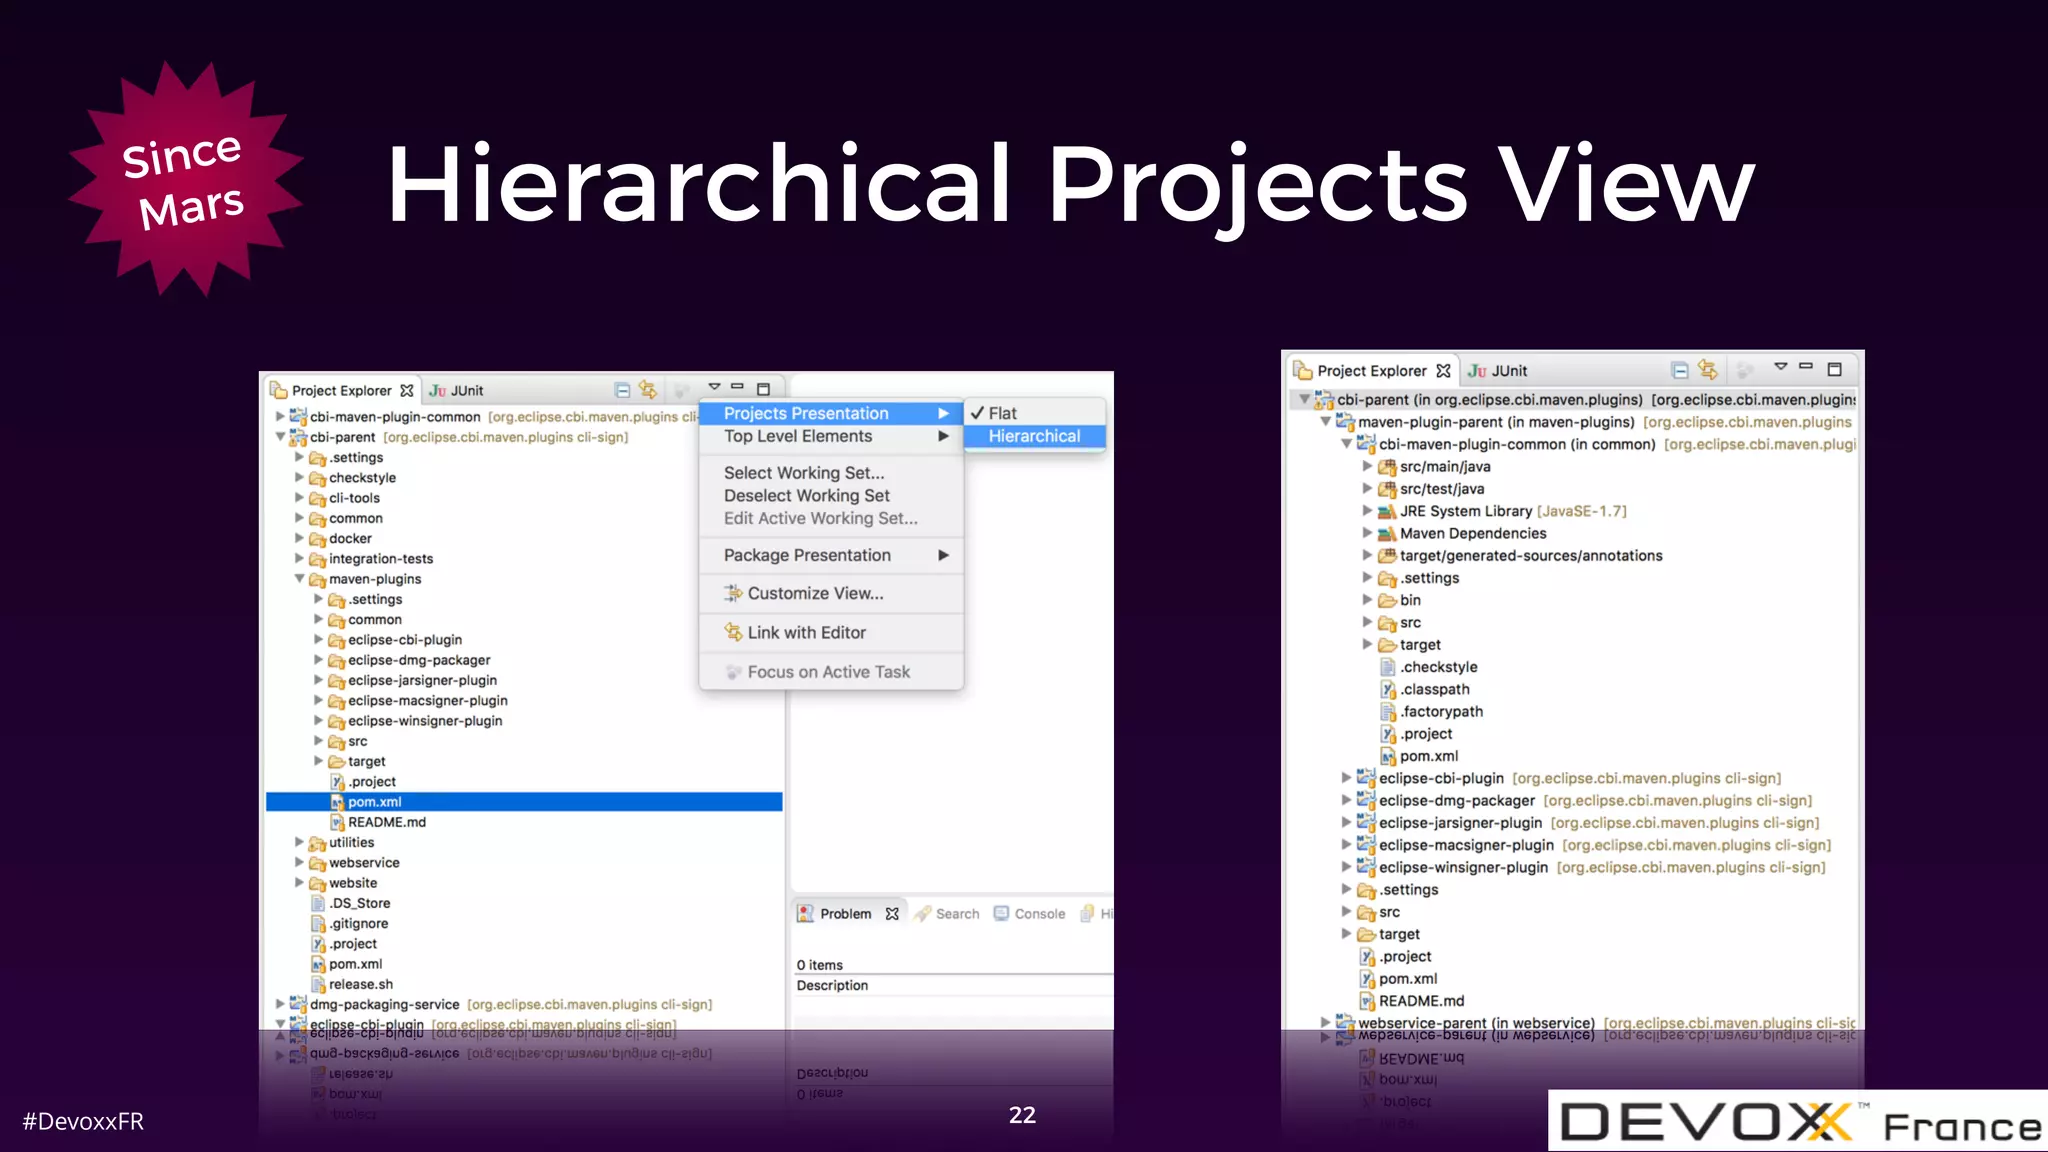Expand JRE System Library arrow
The width and height of the screenshot is (2048, 1152).
(x=1368, y=511)
